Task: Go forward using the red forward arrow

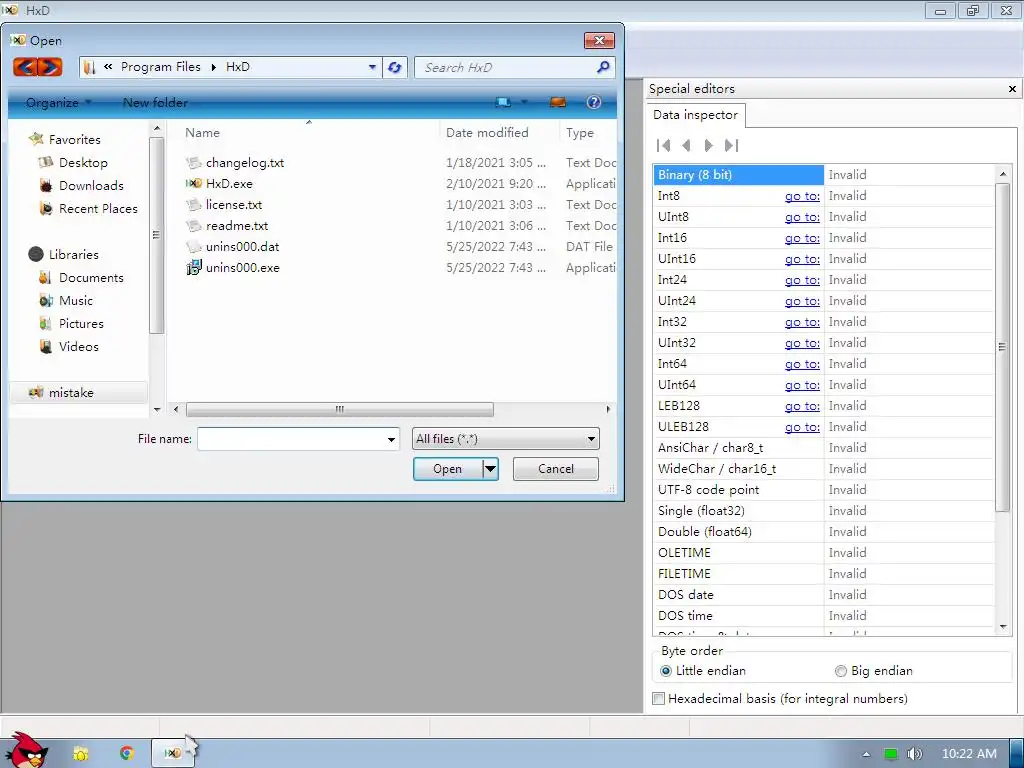Action: point(50,67)
